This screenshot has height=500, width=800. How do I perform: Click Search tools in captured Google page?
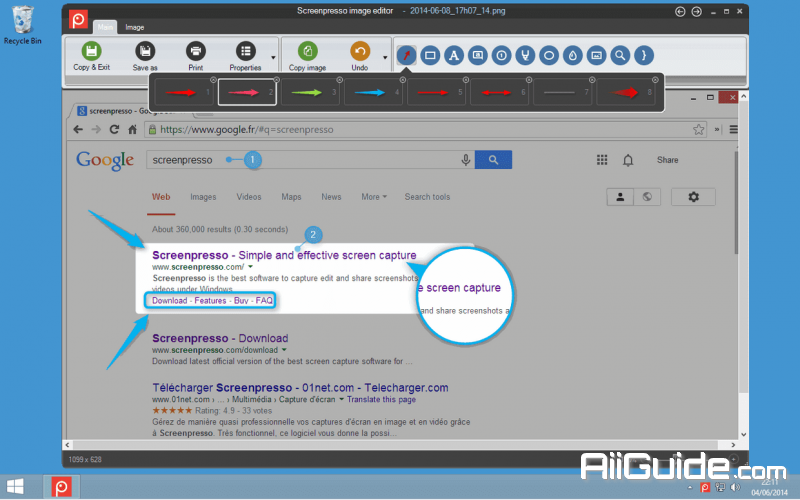(x=427, y=197)
